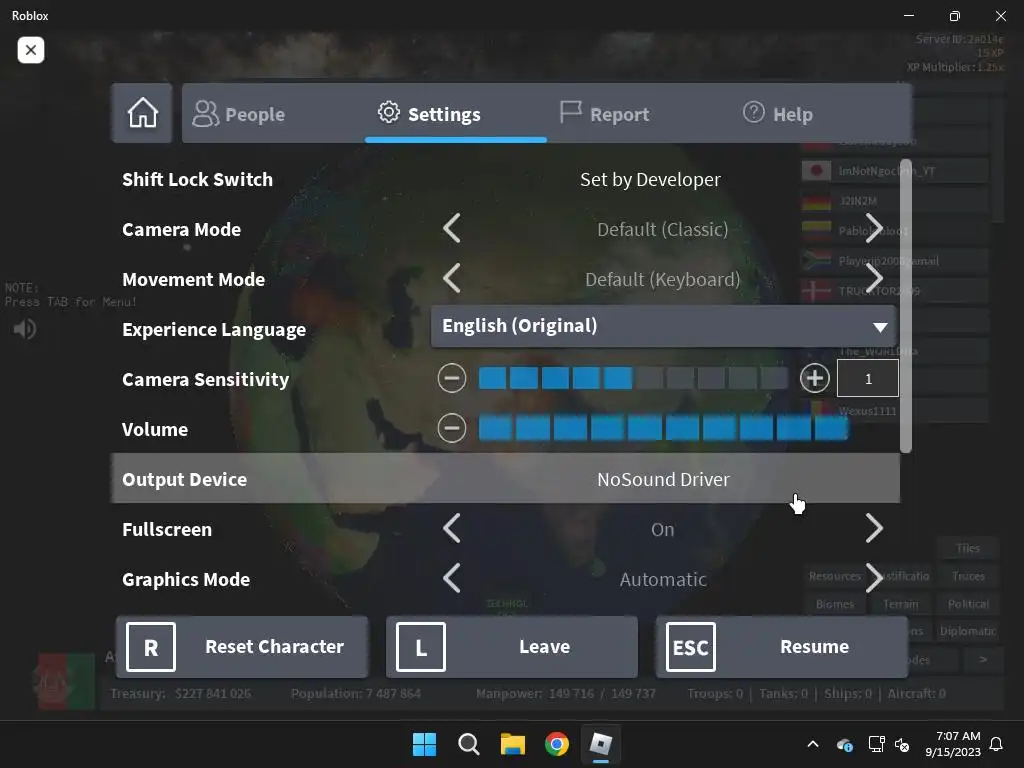Open the People tab
The height and width of the screenshot is (768, 1024).
point(238,114)
